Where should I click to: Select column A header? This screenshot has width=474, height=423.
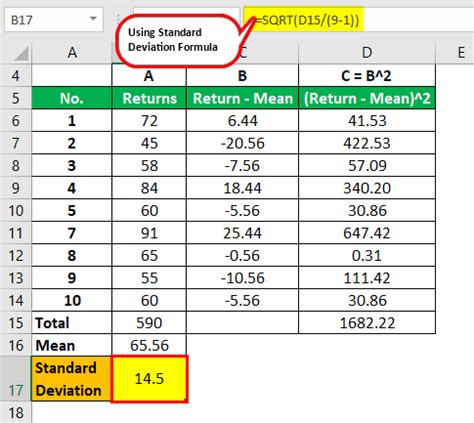coord(72,53)
